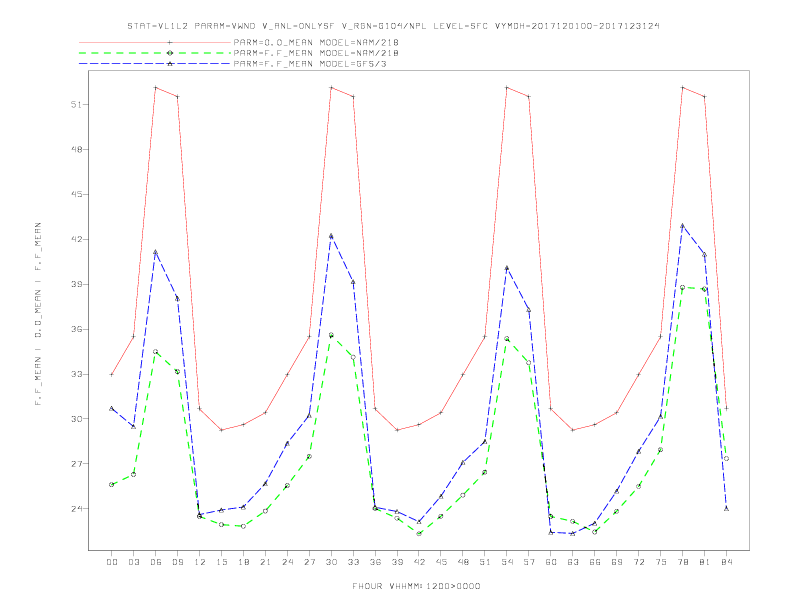
Task: Click red line plus marker at hour 00
Action: [x=112, y=374]
